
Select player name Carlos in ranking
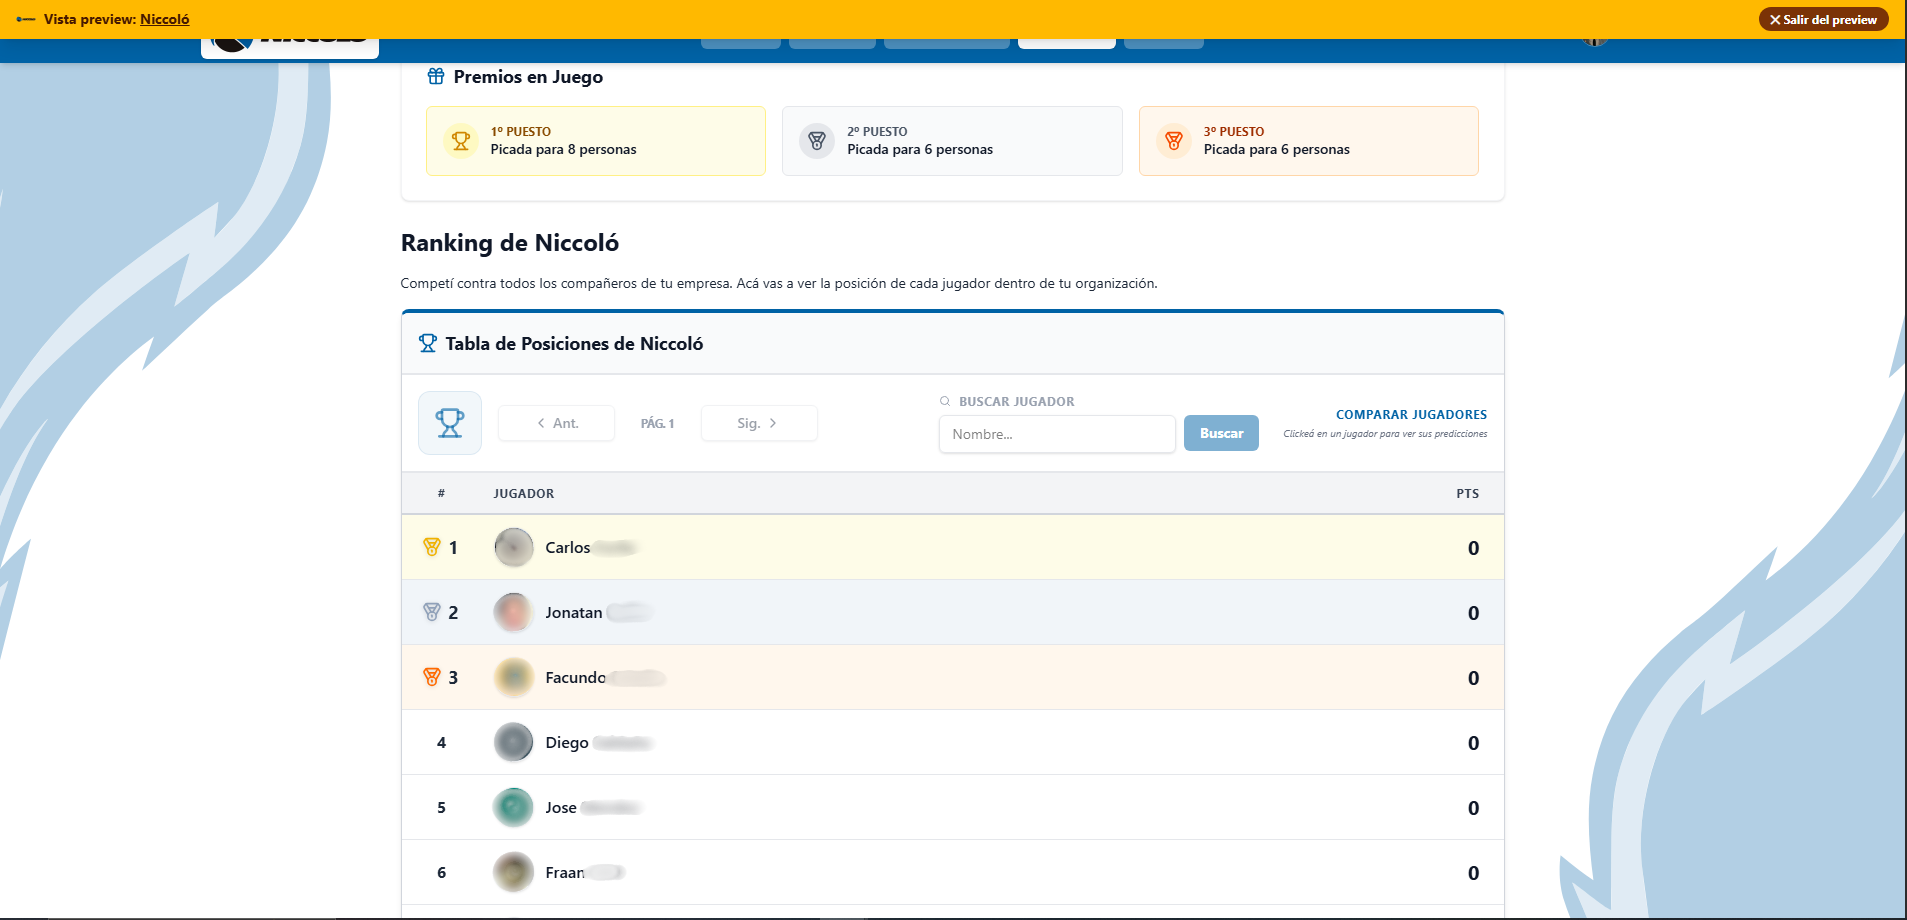pos(568,547)
